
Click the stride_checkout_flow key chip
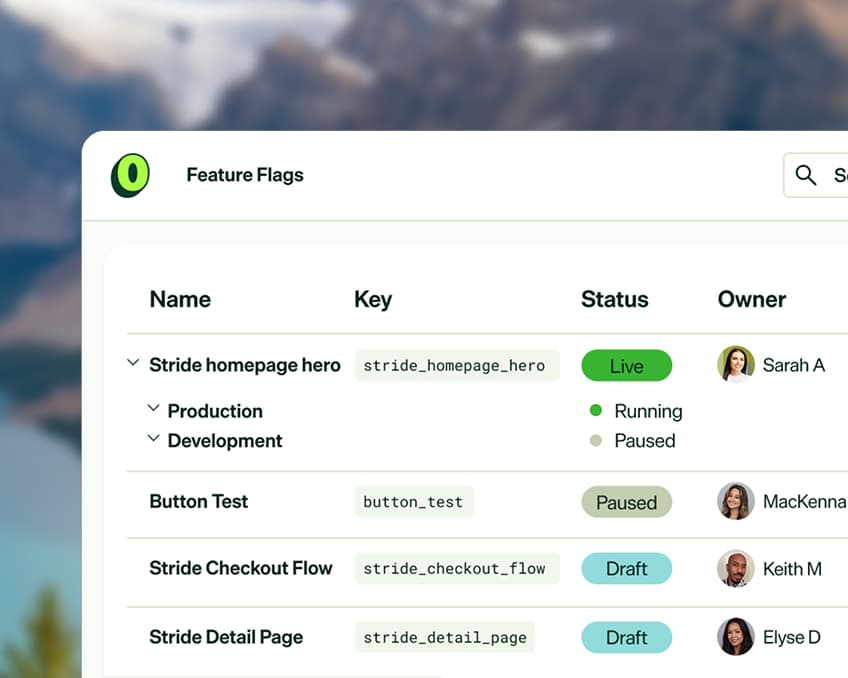pos(457,568)
